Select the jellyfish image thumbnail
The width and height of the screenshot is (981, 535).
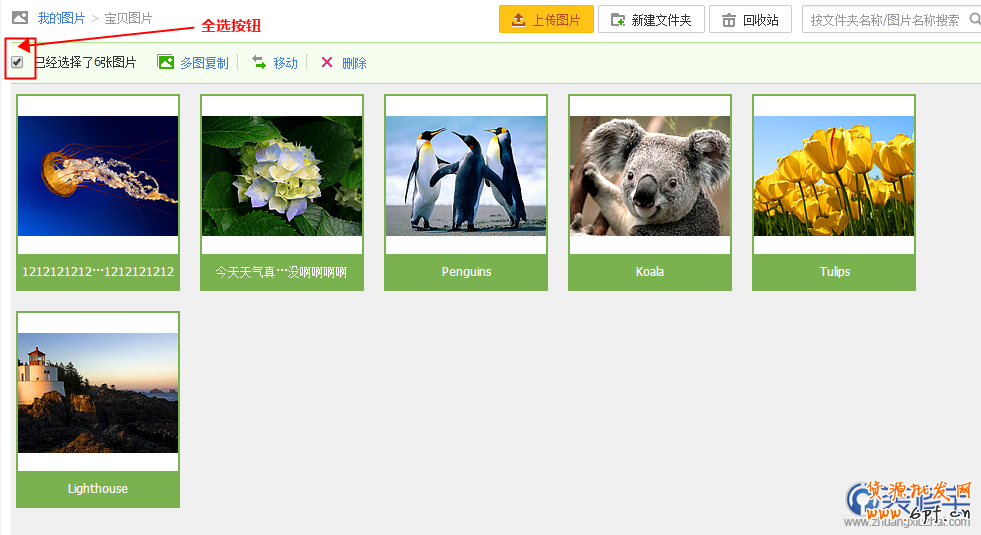[x=98, y=176]
